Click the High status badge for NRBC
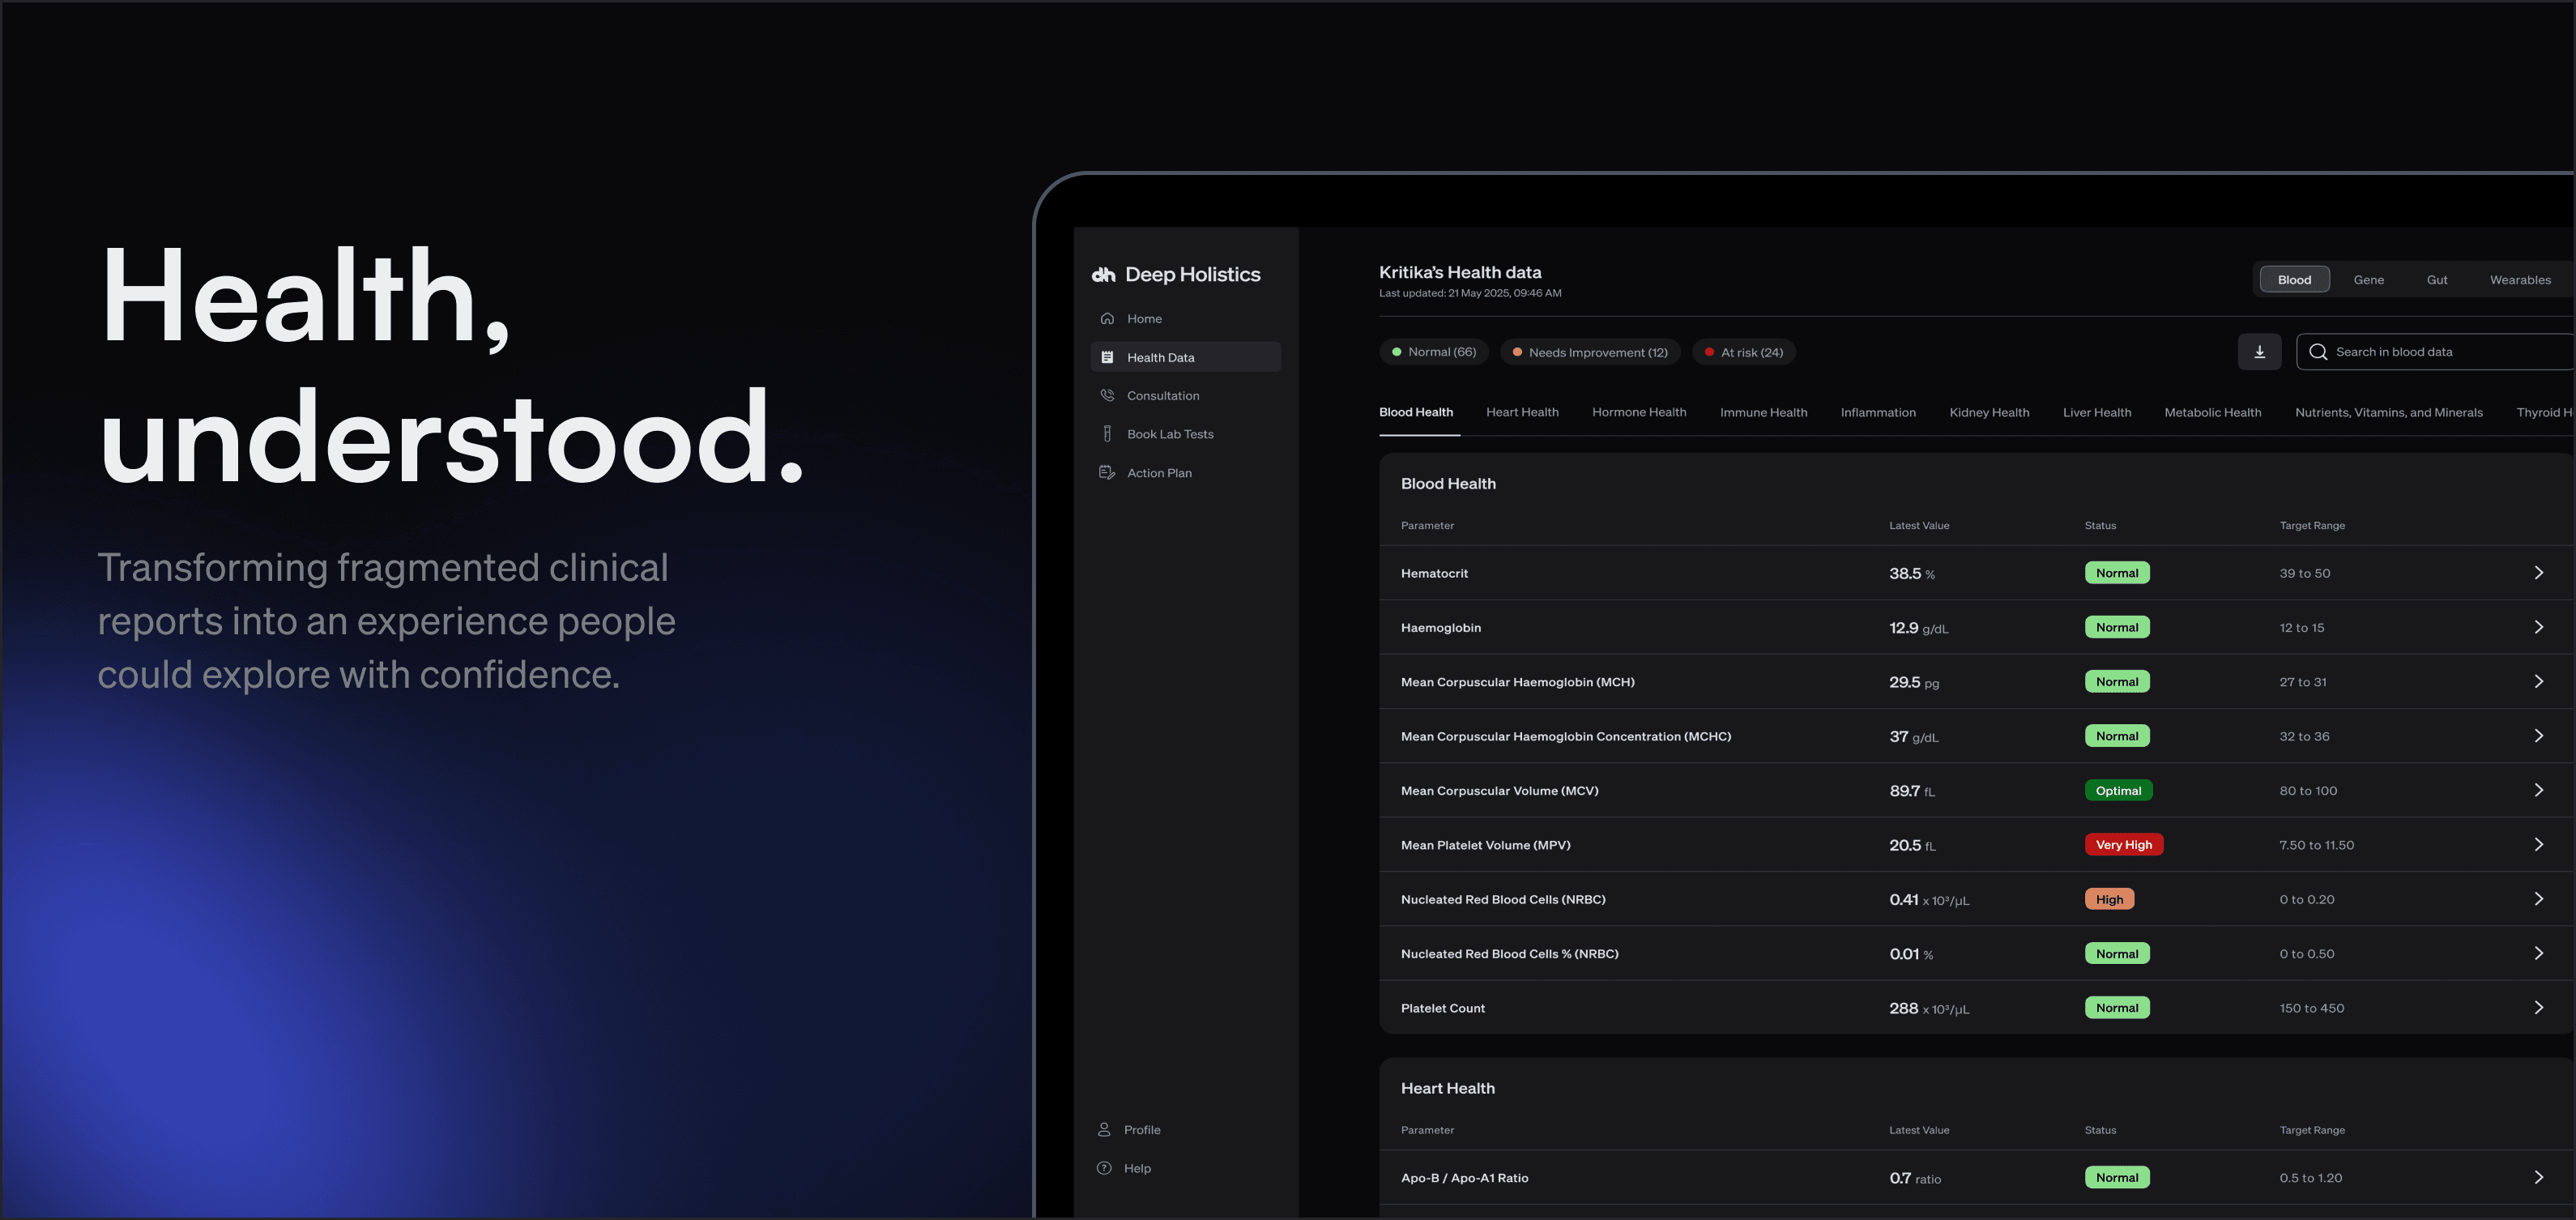This screenshot has height=1220, width=2576. 2110,899
